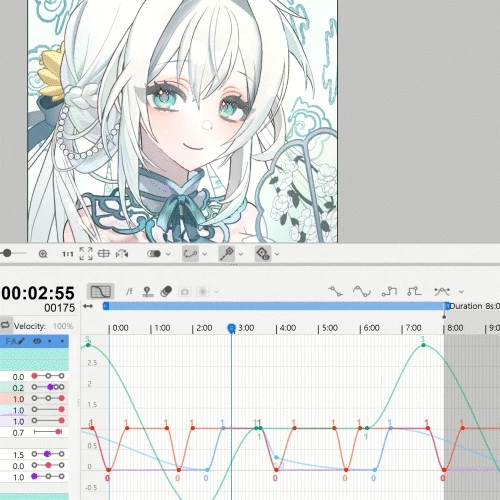Screen dimensions: 500x500
Task: Set linear curve interpolation type
Action: coord(335,291)
